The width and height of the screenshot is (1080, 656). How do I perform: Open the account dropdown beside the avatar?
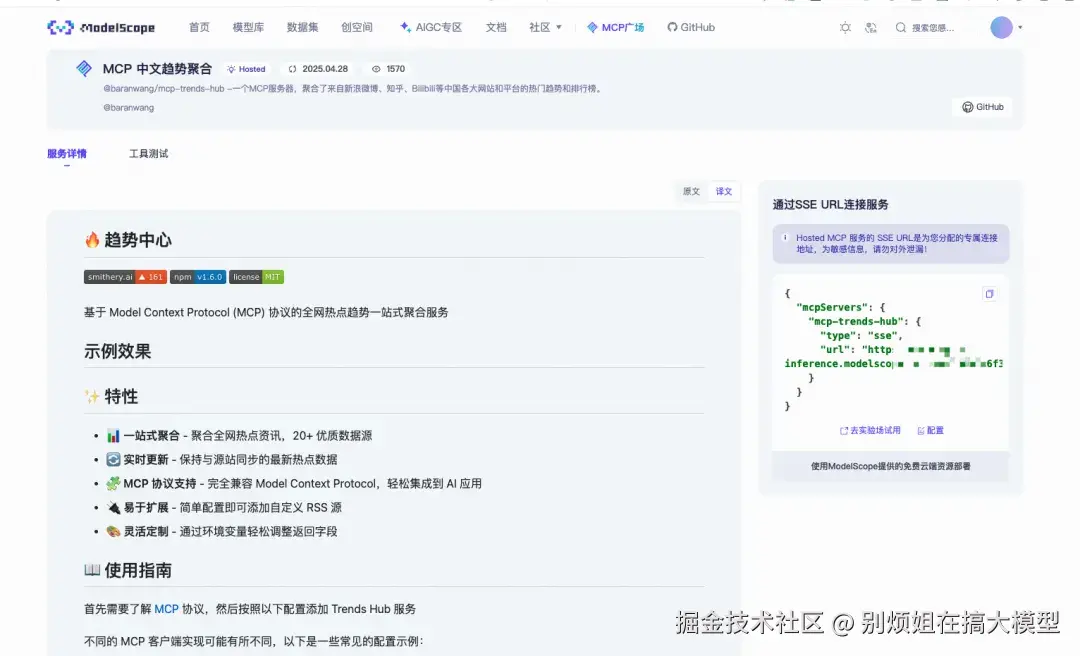[x=1022, y=27]
